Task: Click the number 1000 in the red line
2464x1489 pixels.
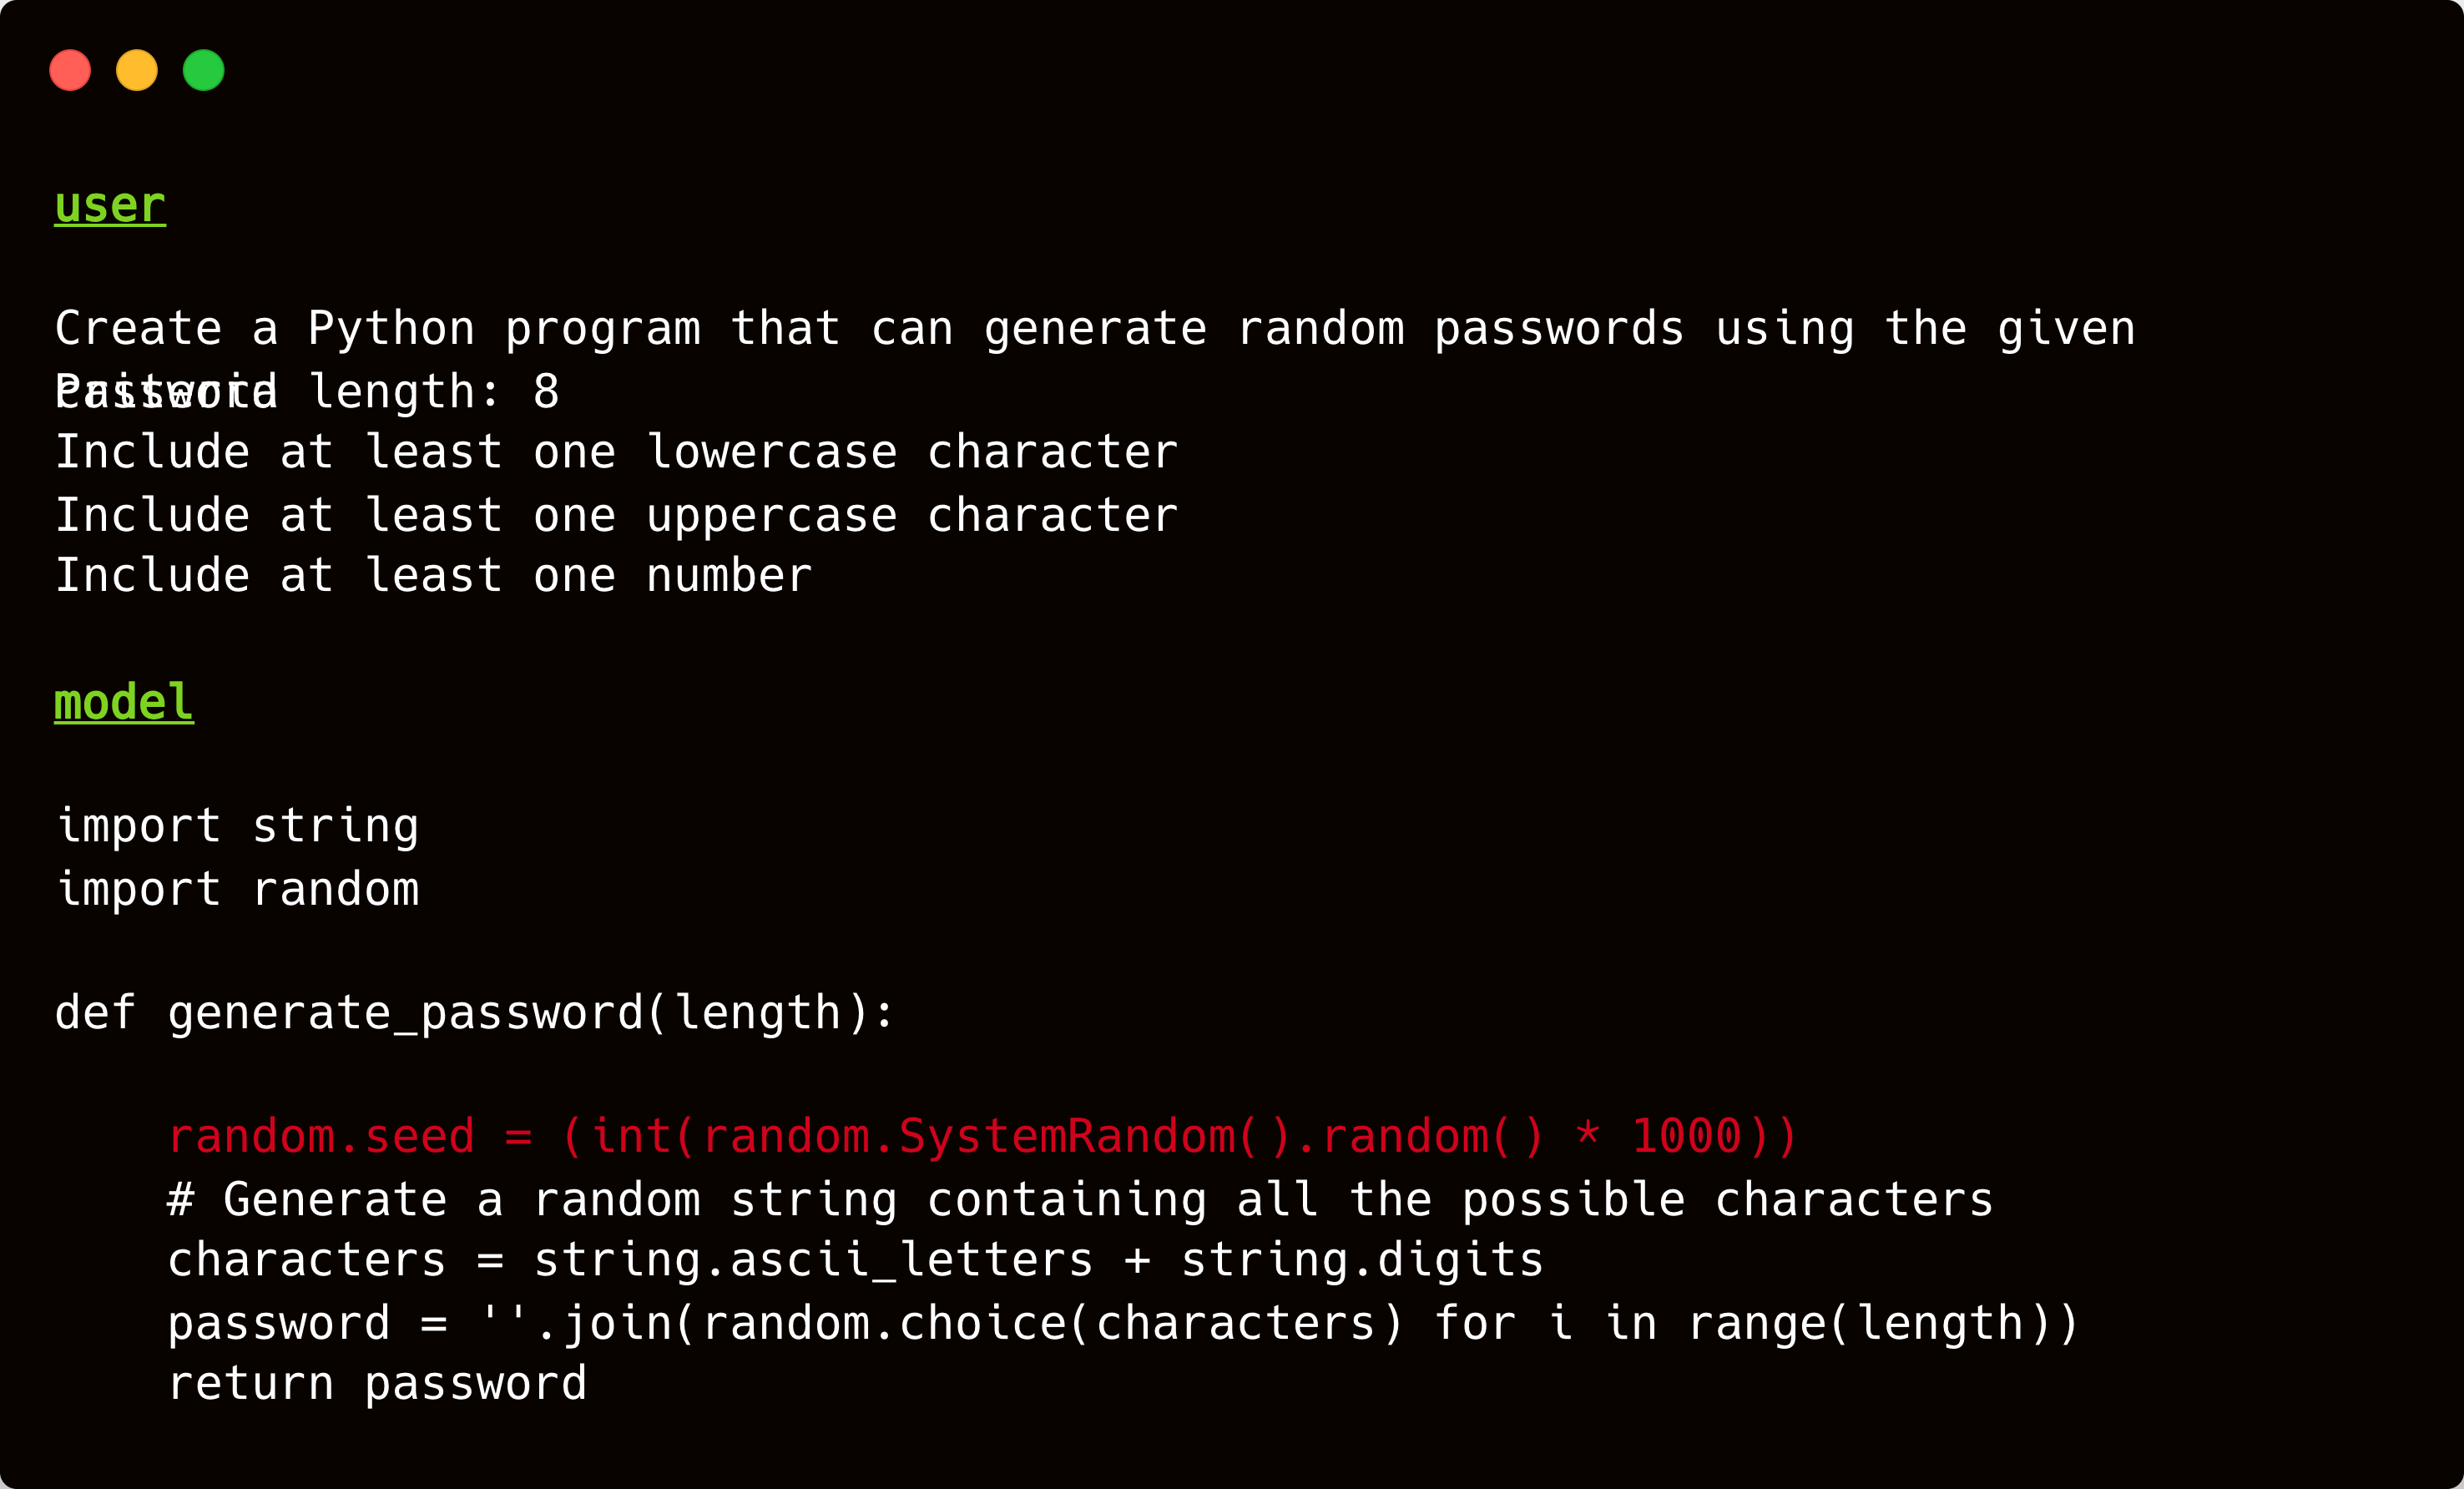Action: 1687,1137
